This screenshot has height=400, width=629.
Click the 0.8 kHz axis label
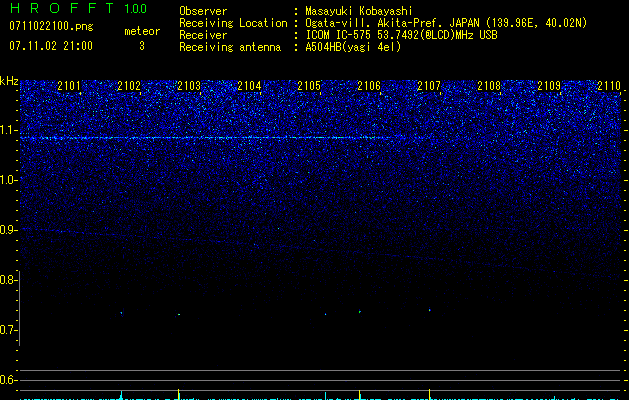pos(8,280)
